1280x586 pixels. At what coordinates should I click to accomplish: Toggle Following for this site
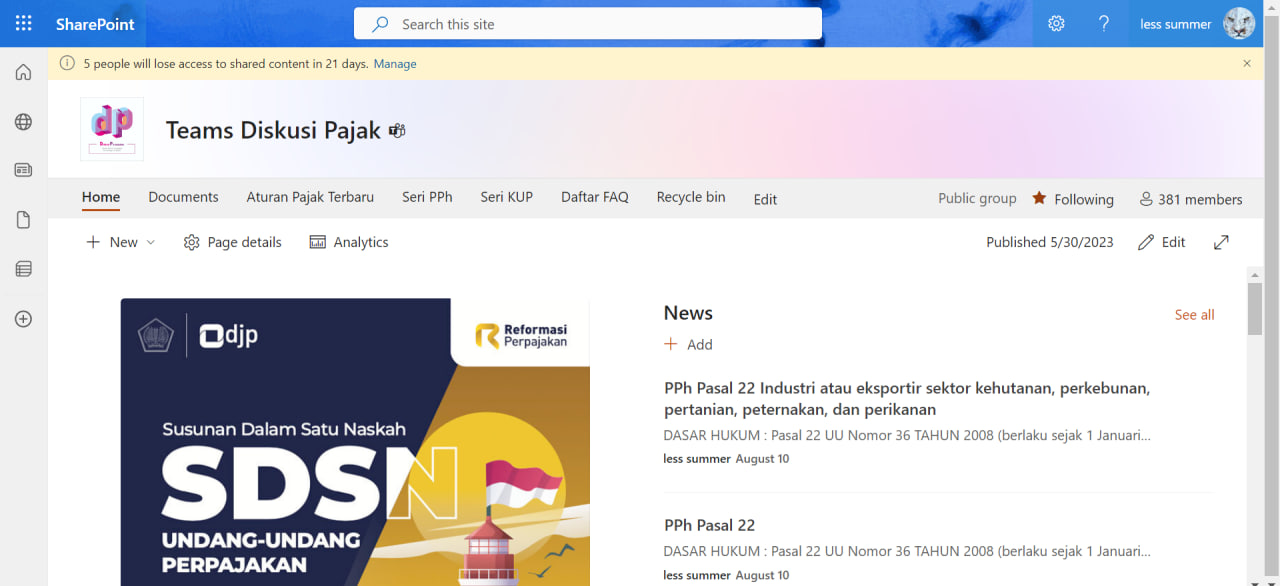(1073, 198)
